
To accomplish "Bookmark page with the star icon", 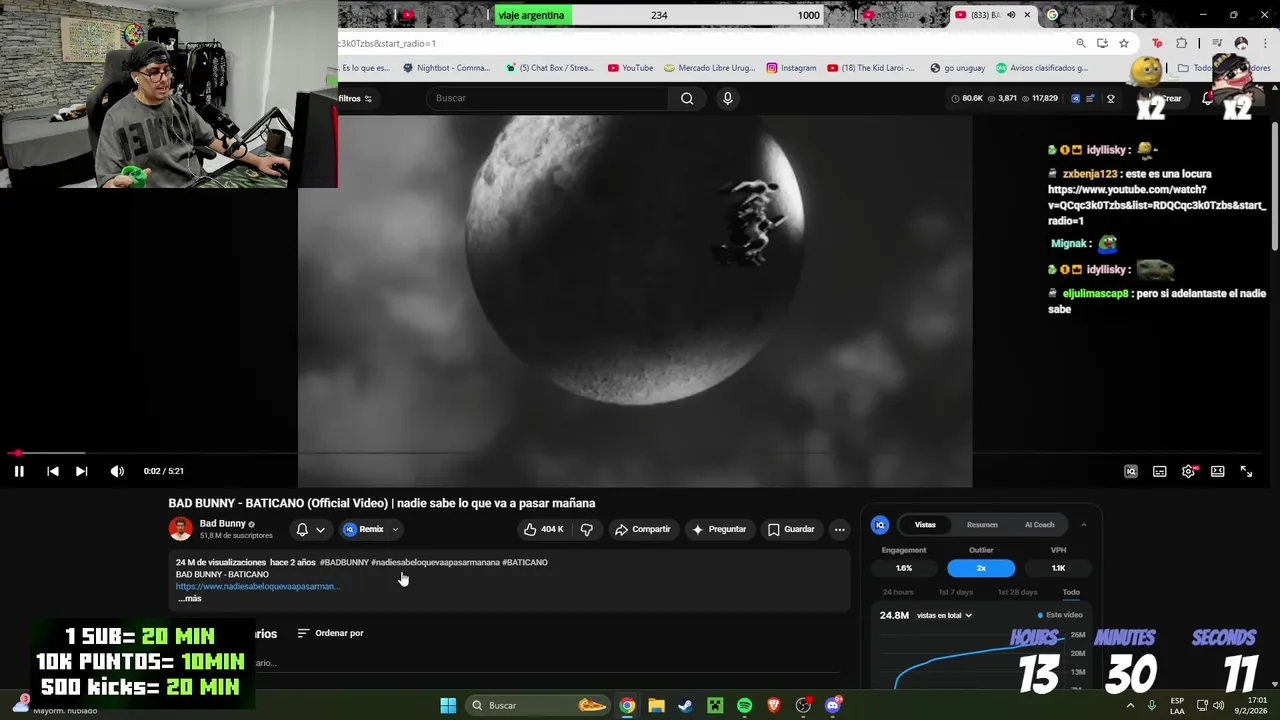I will (x=1124, y=43).
